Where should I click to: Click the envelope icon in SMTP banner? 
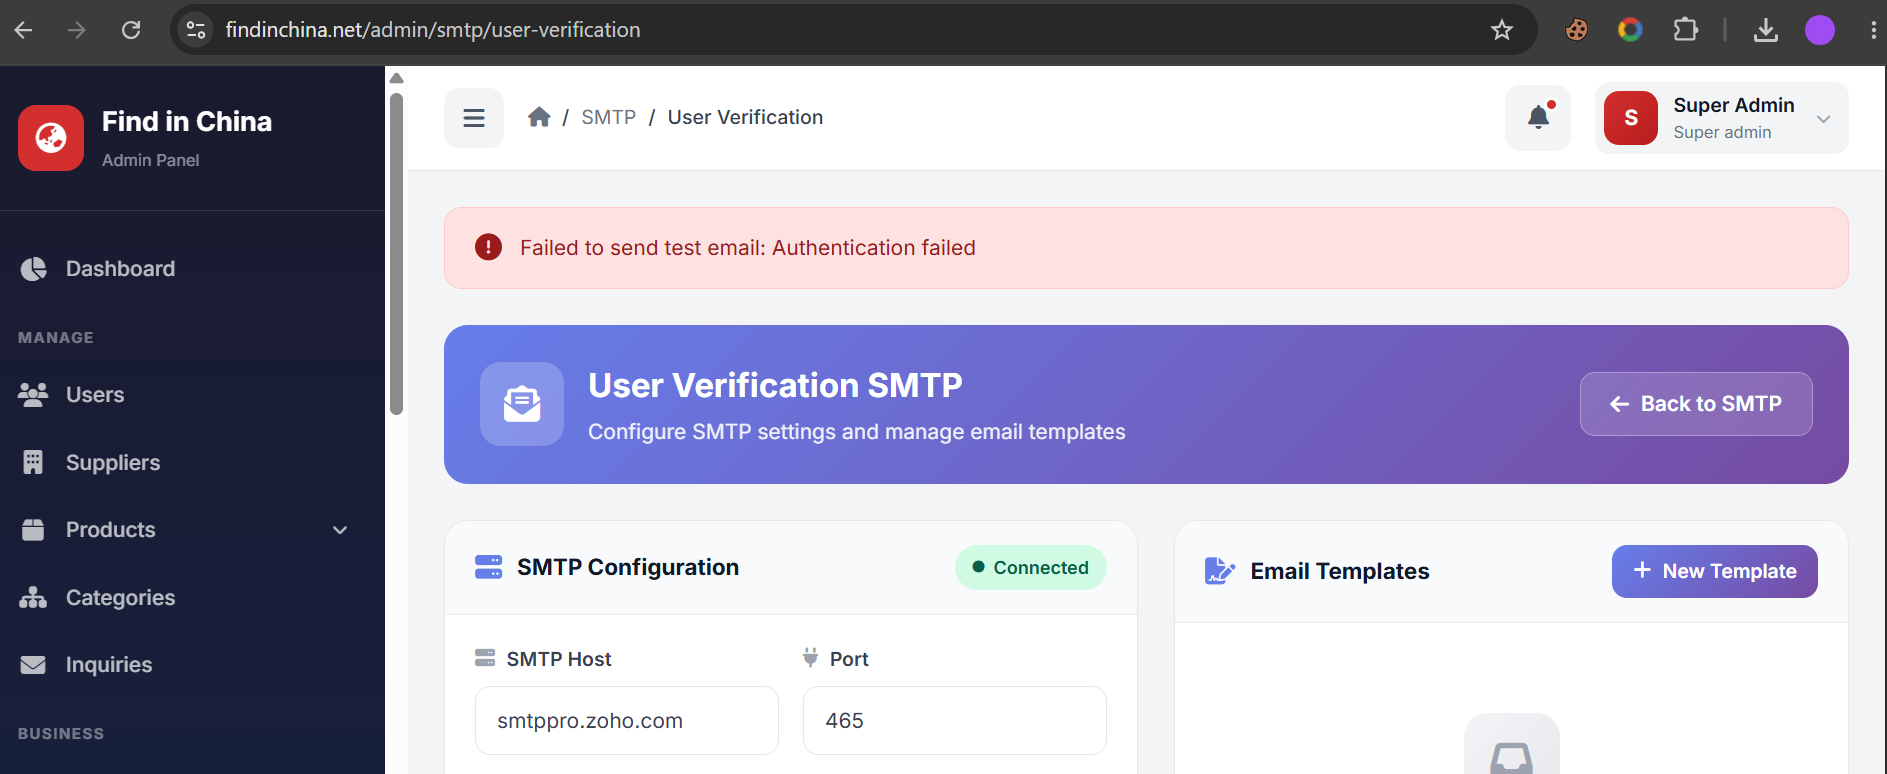click(x=522, y=404)
